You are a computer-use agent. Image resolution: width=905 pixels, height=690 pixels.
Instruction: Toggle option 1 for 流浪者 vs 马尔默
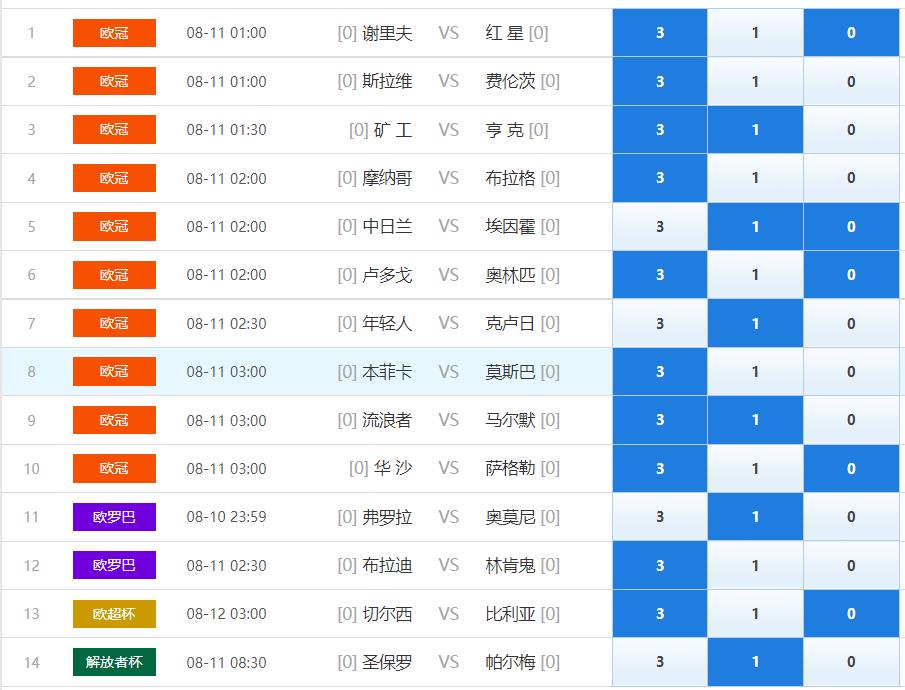click(755, 420)
